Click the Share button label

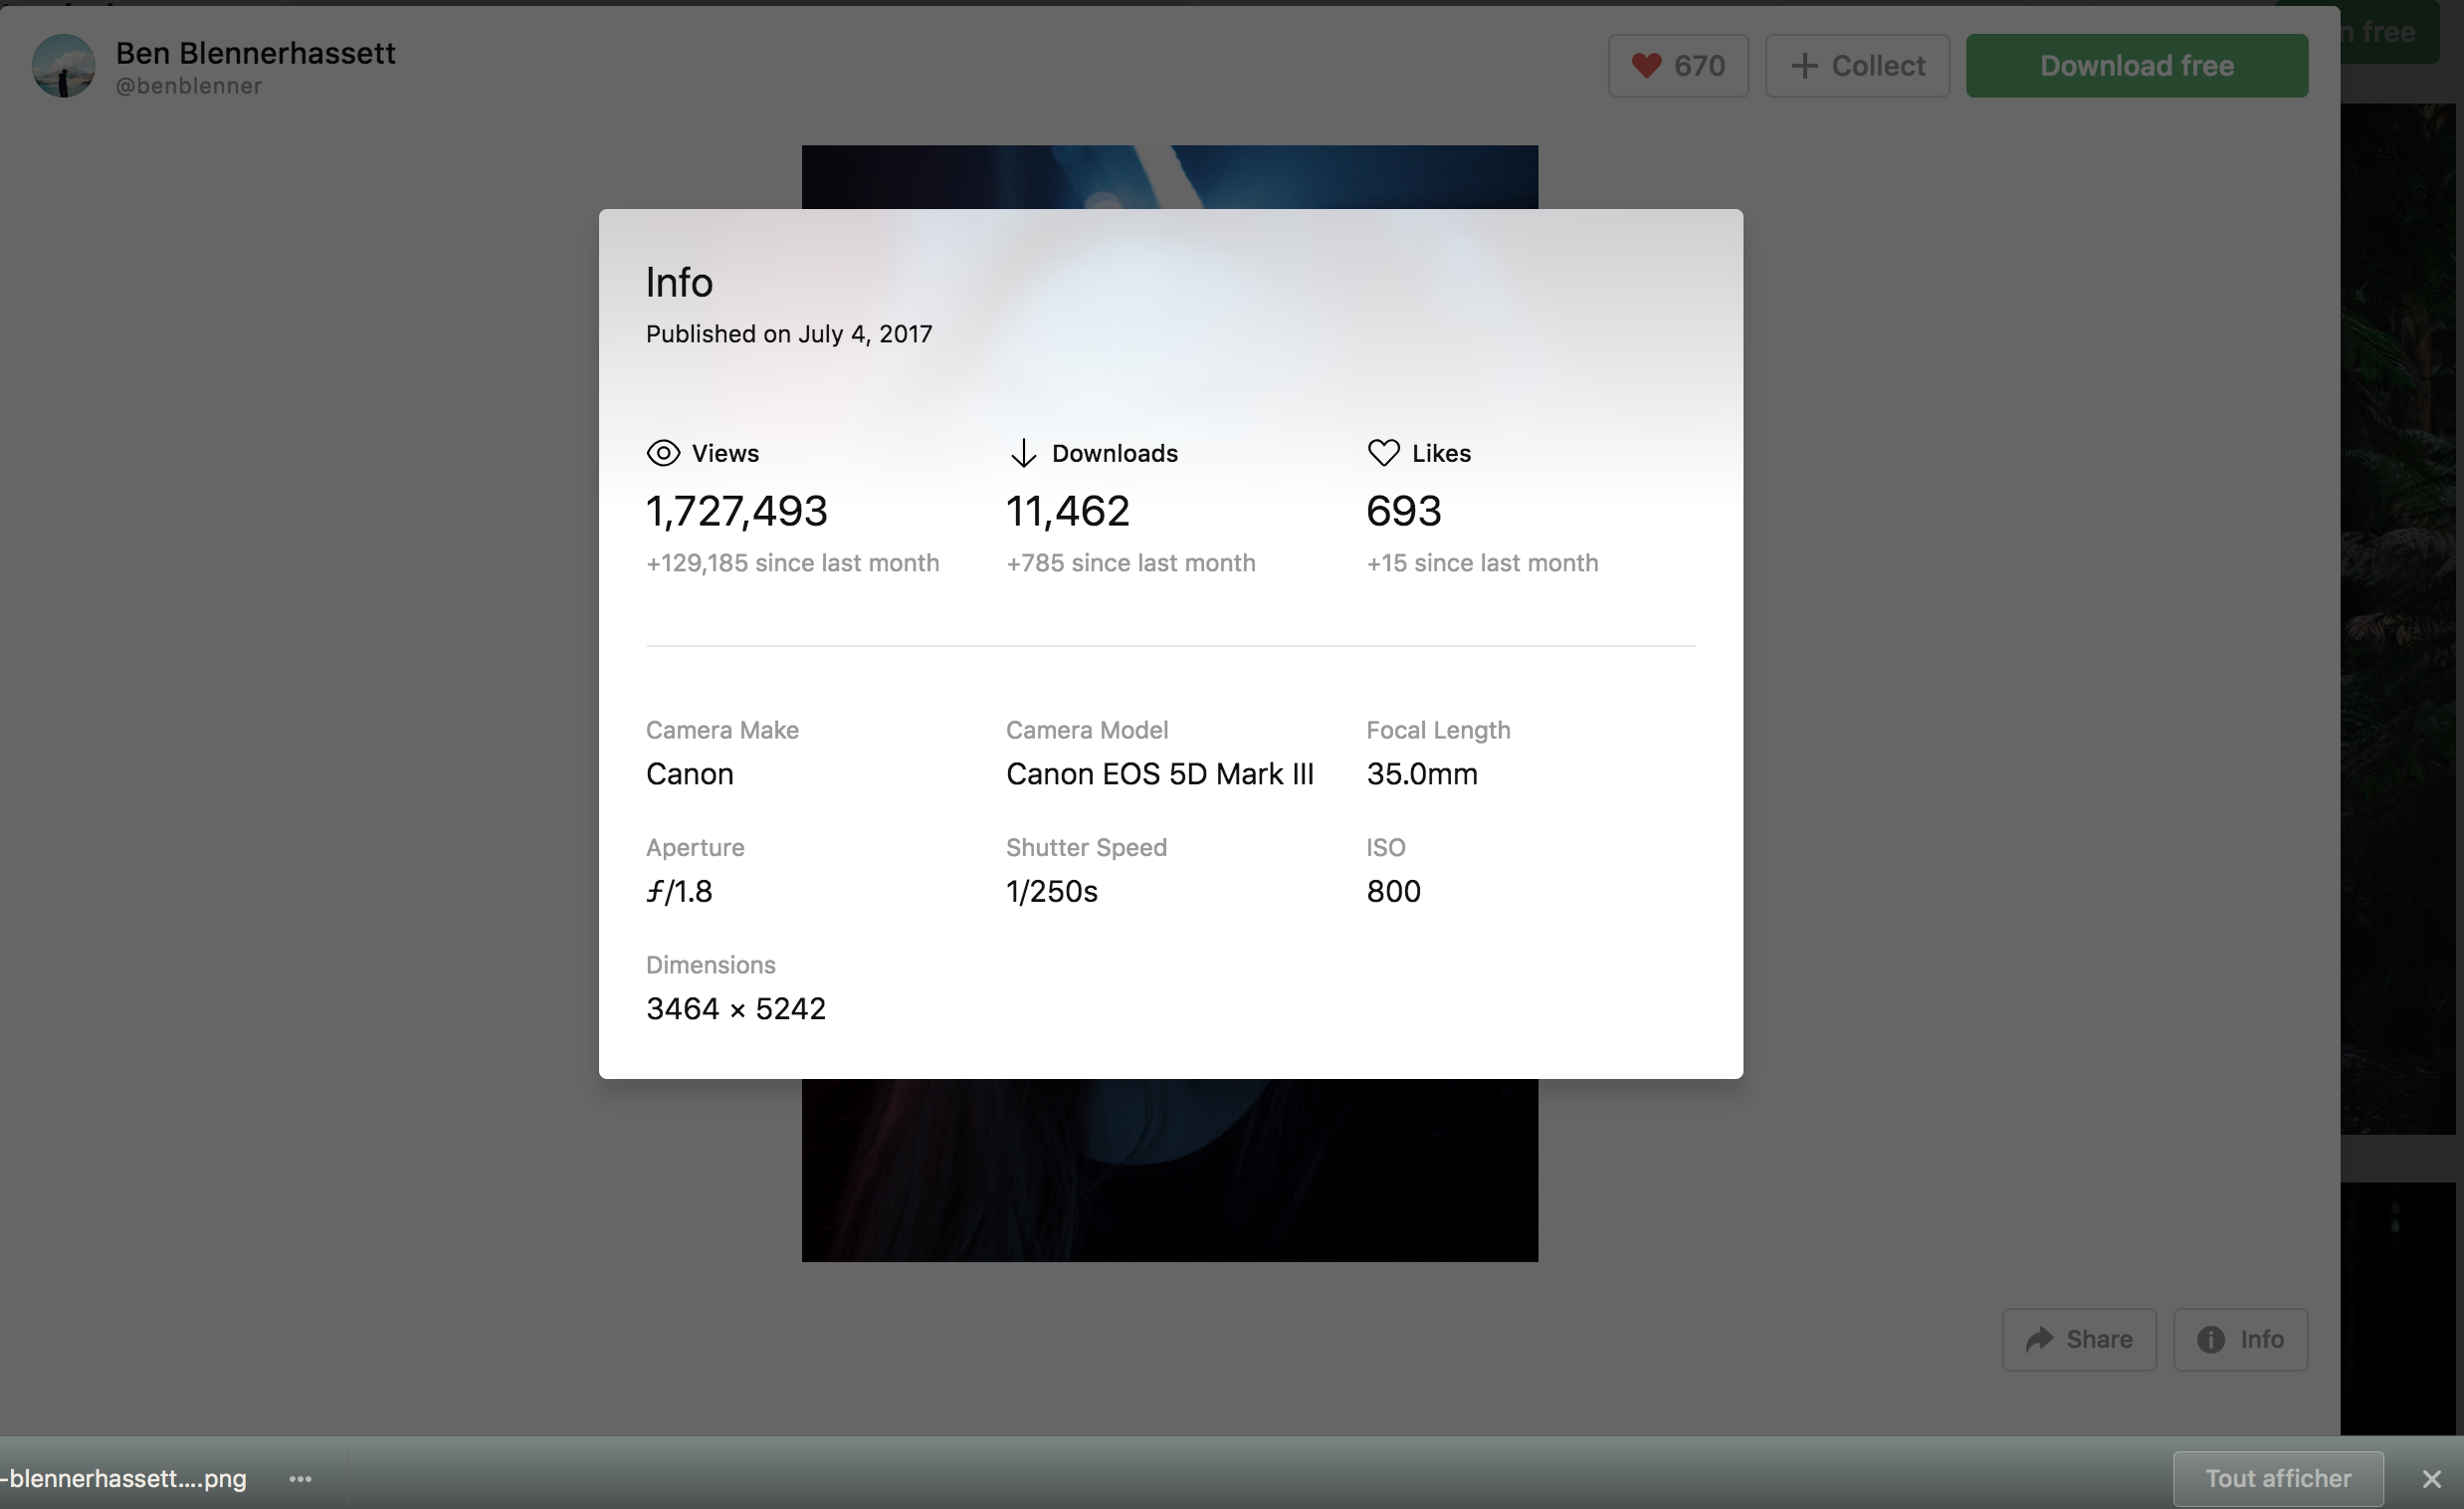(x=2099, y=1339)
